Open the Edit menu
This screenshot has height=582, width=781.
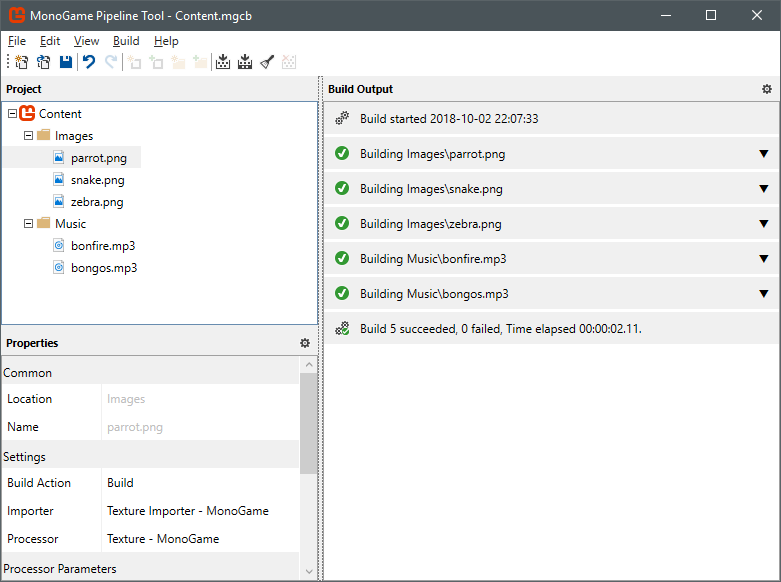(50, 41)
